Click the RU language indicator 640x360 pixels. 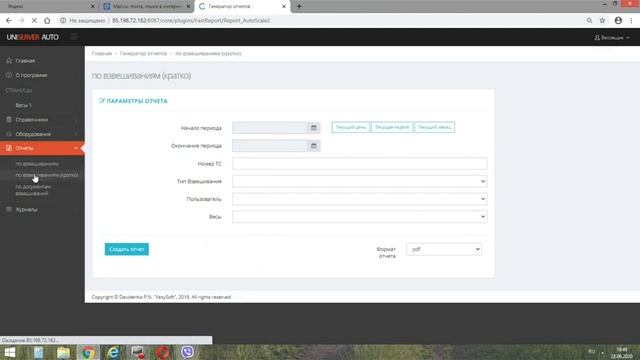[x=591, y=351]
